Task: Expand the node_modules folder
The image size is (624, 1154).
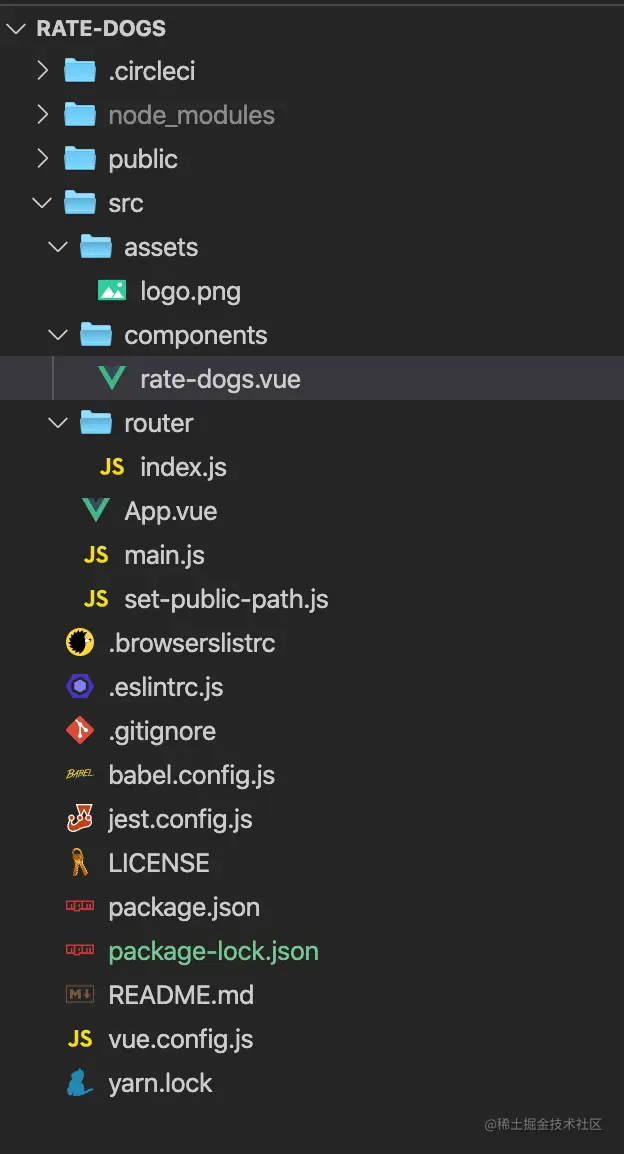Action: pyautogui.click(x=42, y=114)
